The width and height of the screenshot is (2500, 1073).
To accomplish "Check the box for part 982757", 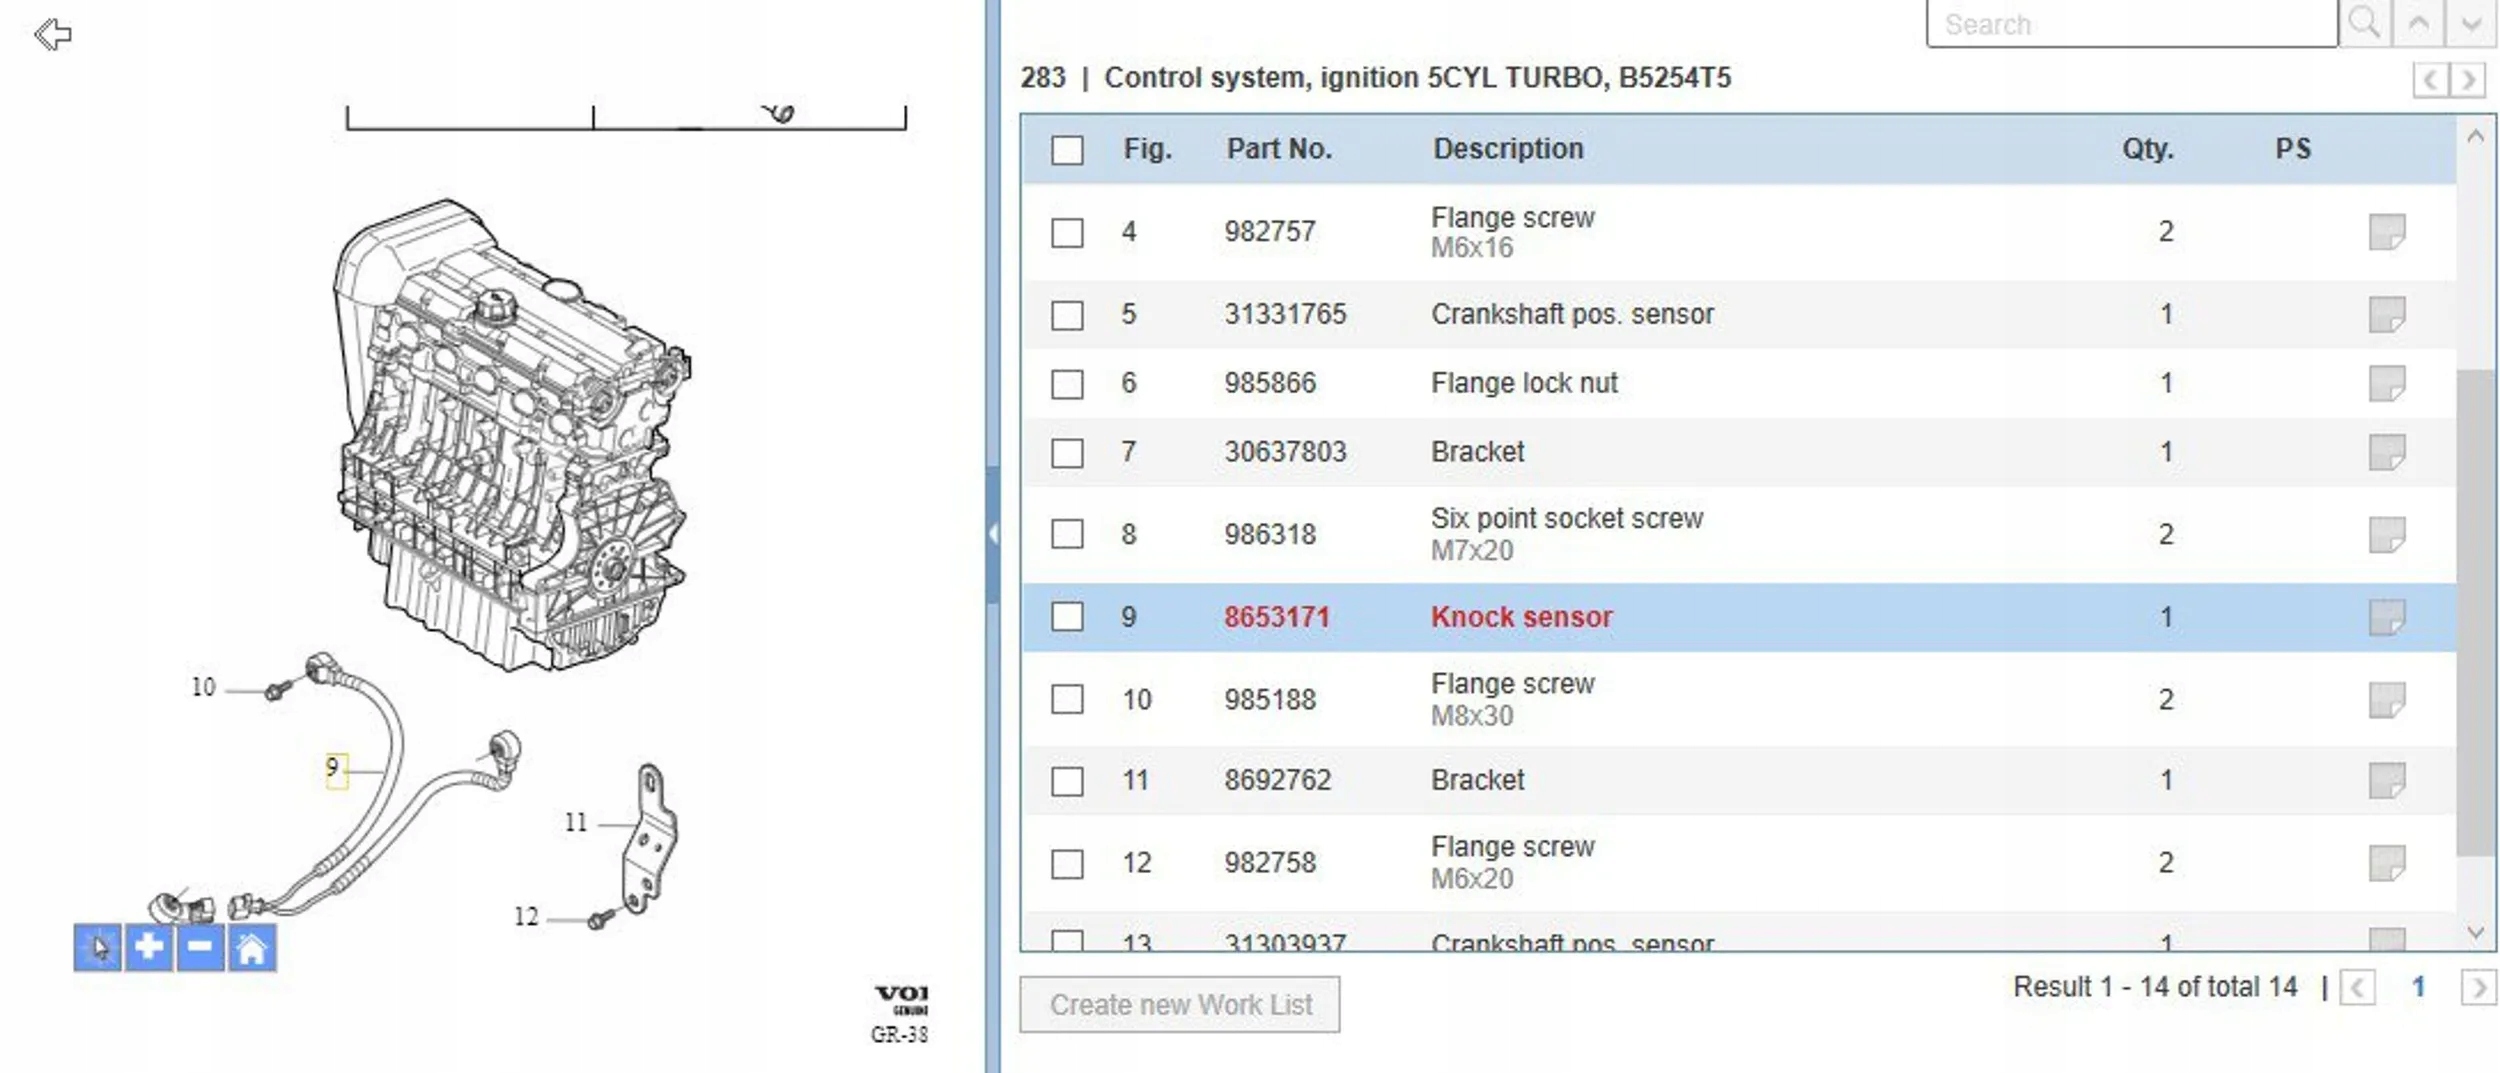I will coord(1067,233).
